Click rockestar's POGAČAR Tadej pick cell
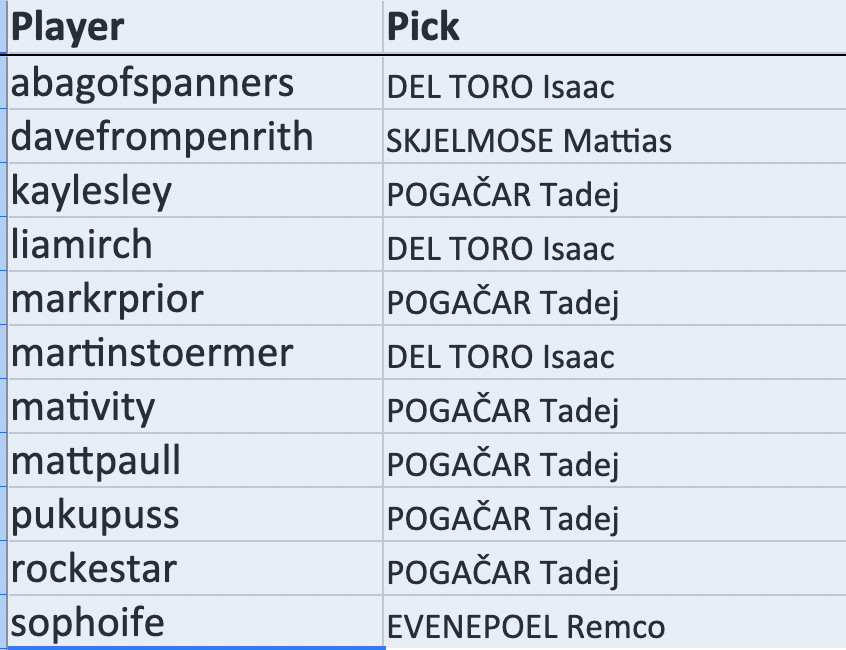Screen dimensions: 846x650 pos(614,572)
